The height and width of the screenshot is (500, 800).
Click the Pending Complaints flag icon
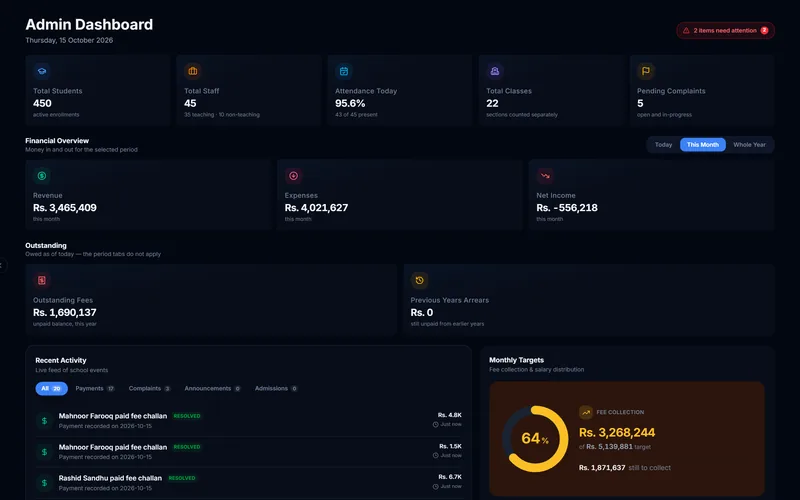point(646,71)
